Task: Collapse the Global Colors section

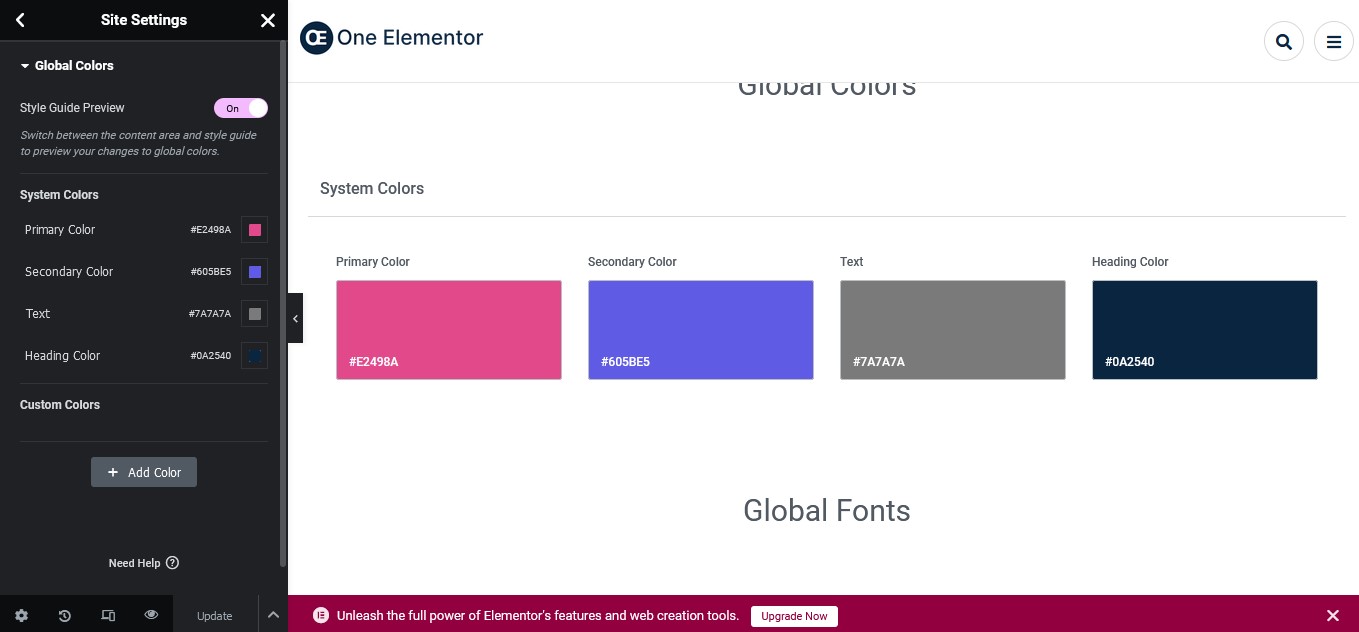Action: pyautogui.click(x=24, y=65)
